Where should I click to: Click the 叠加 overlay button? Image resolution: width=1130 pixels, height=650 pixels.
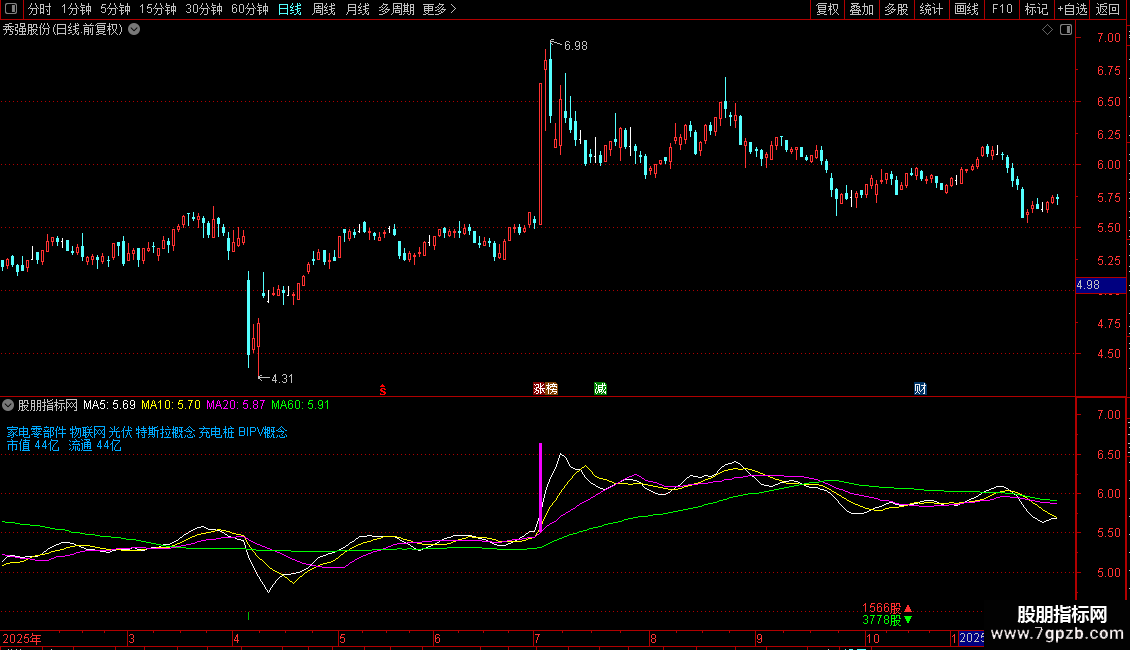coord(862,9)
